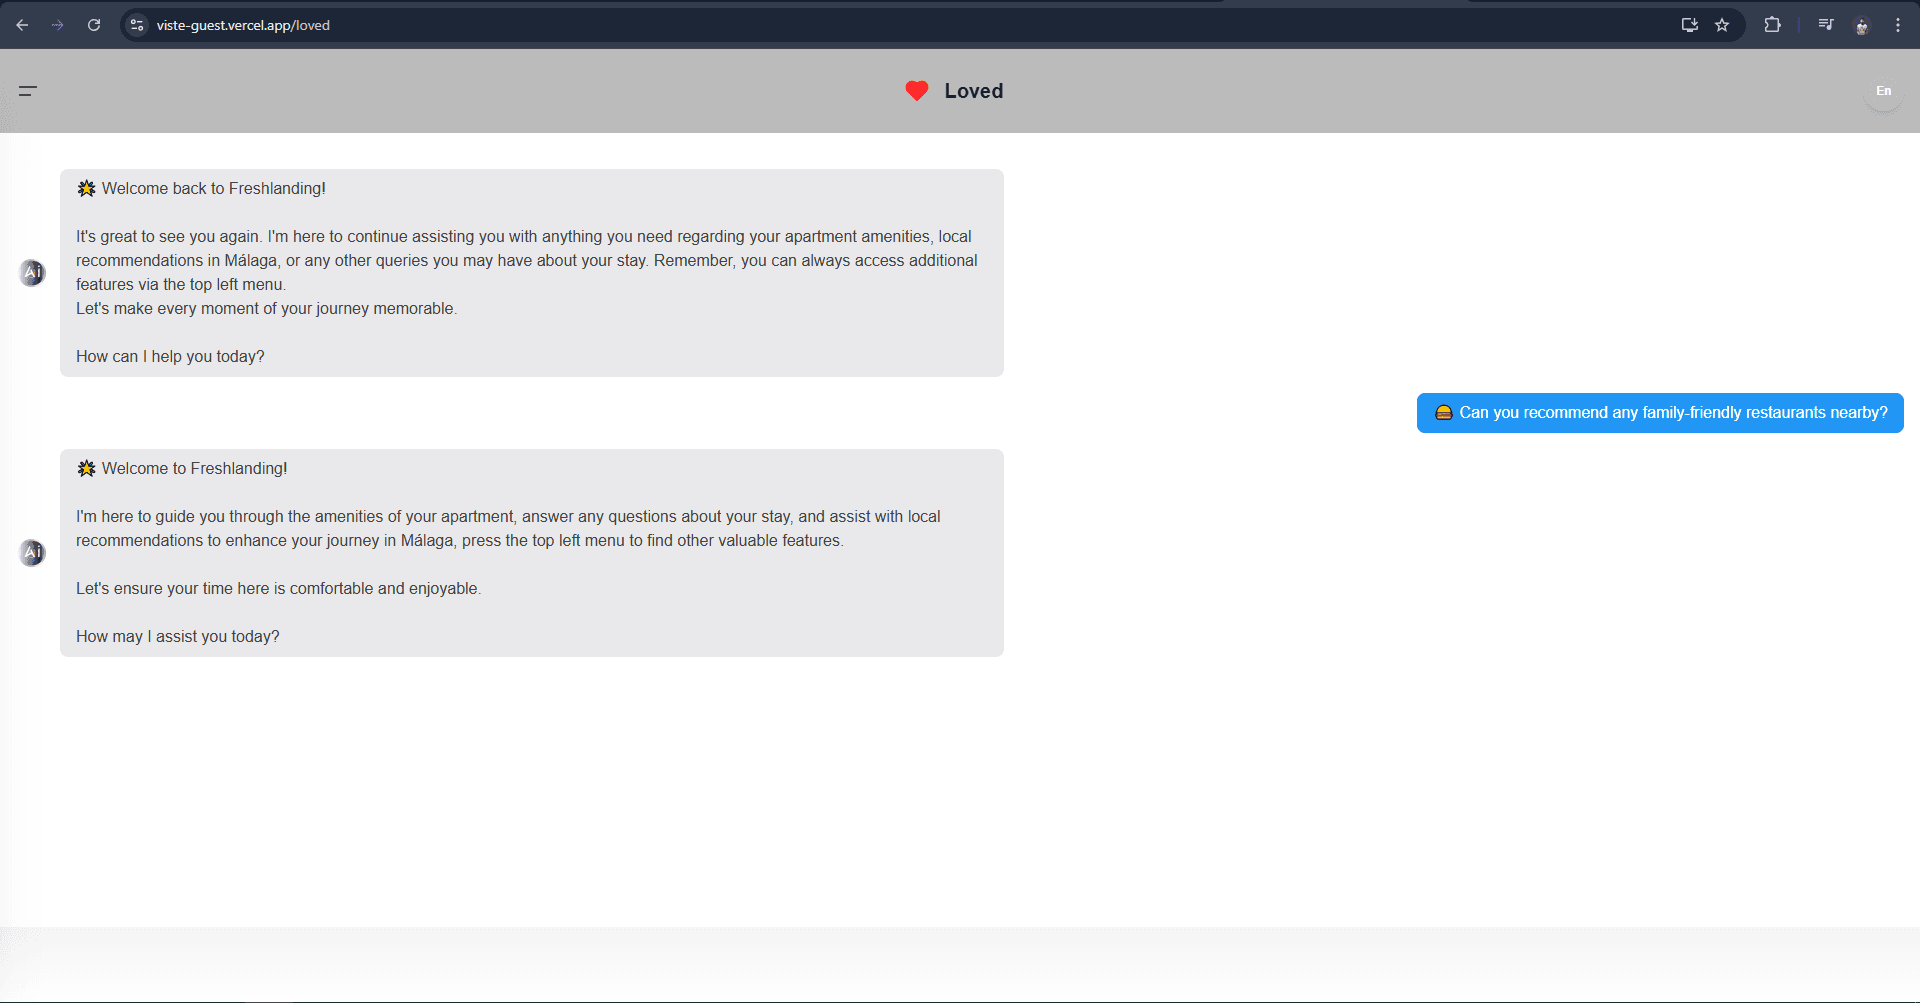
Task: Reload the current page
Action: point(94,25)
